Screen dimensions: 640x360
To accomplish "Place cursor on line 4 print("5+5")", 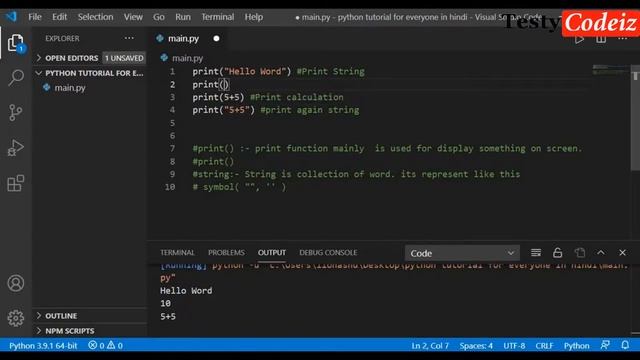I will point(223,110).
